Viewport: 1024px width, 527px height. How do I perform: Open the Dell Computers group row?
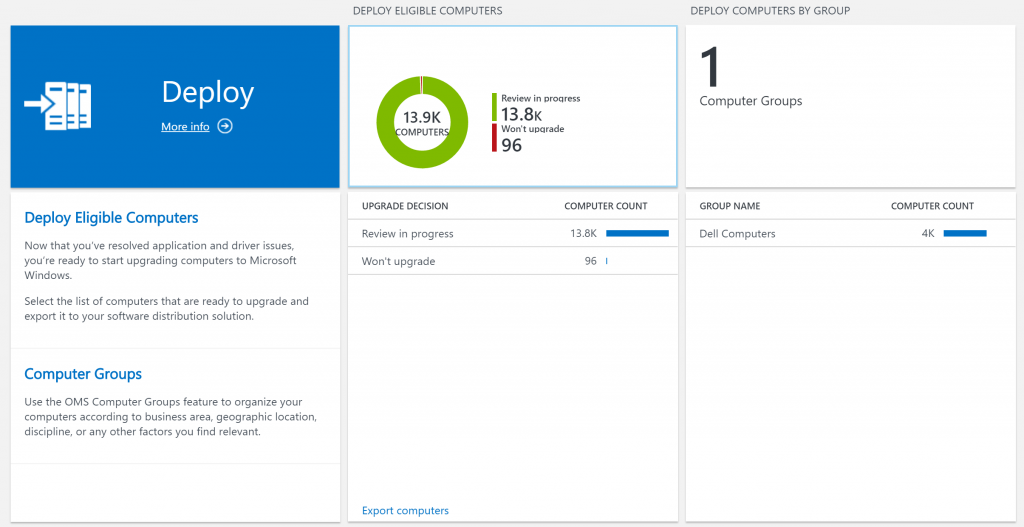(738, 234)
